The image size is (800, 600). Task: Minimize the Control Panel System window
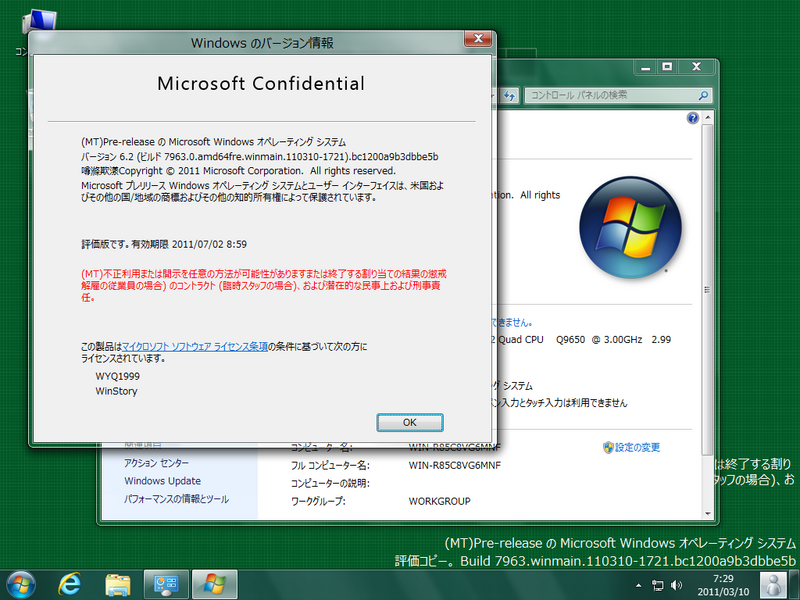[x=645, y=67]
